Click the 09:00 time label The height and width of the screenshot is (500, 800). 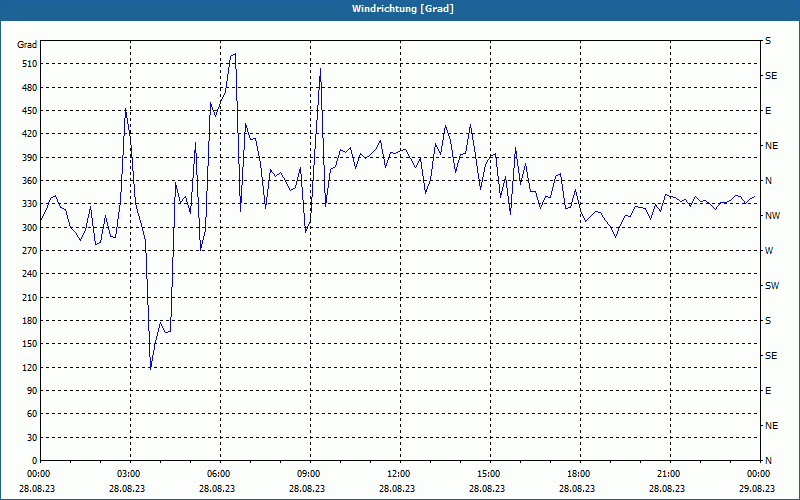(x=310, y=474)
